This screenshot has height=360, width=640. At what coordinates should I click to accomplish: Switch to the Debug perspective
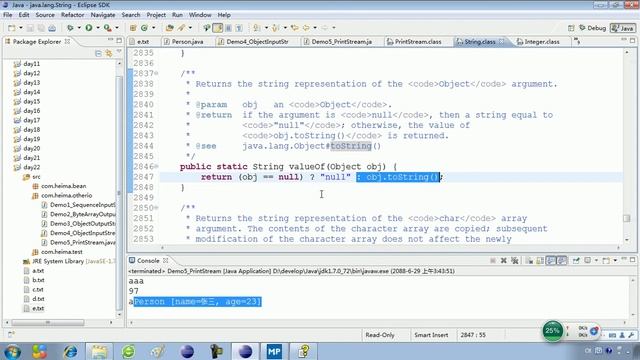(592, 28)
